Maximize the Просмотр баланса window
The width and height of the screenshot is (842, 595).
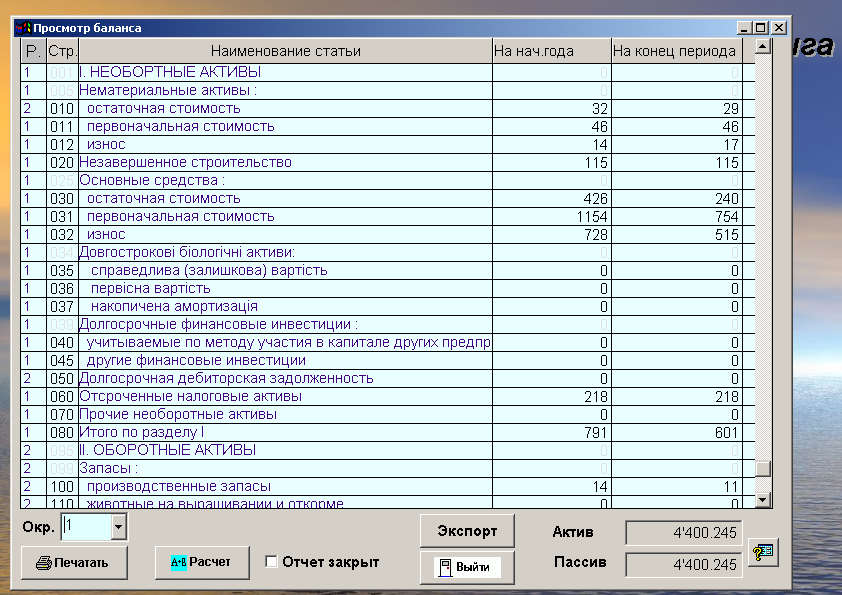[760, 28]
